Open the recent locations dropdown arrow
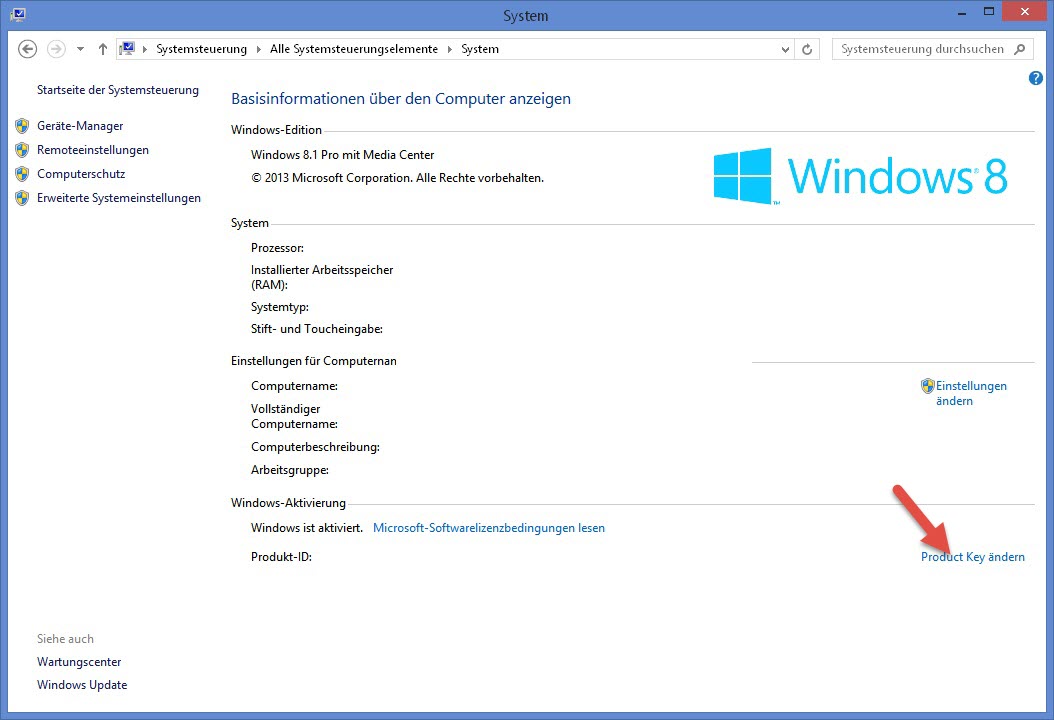This screenshot has width=1054, height=720. 80,49
